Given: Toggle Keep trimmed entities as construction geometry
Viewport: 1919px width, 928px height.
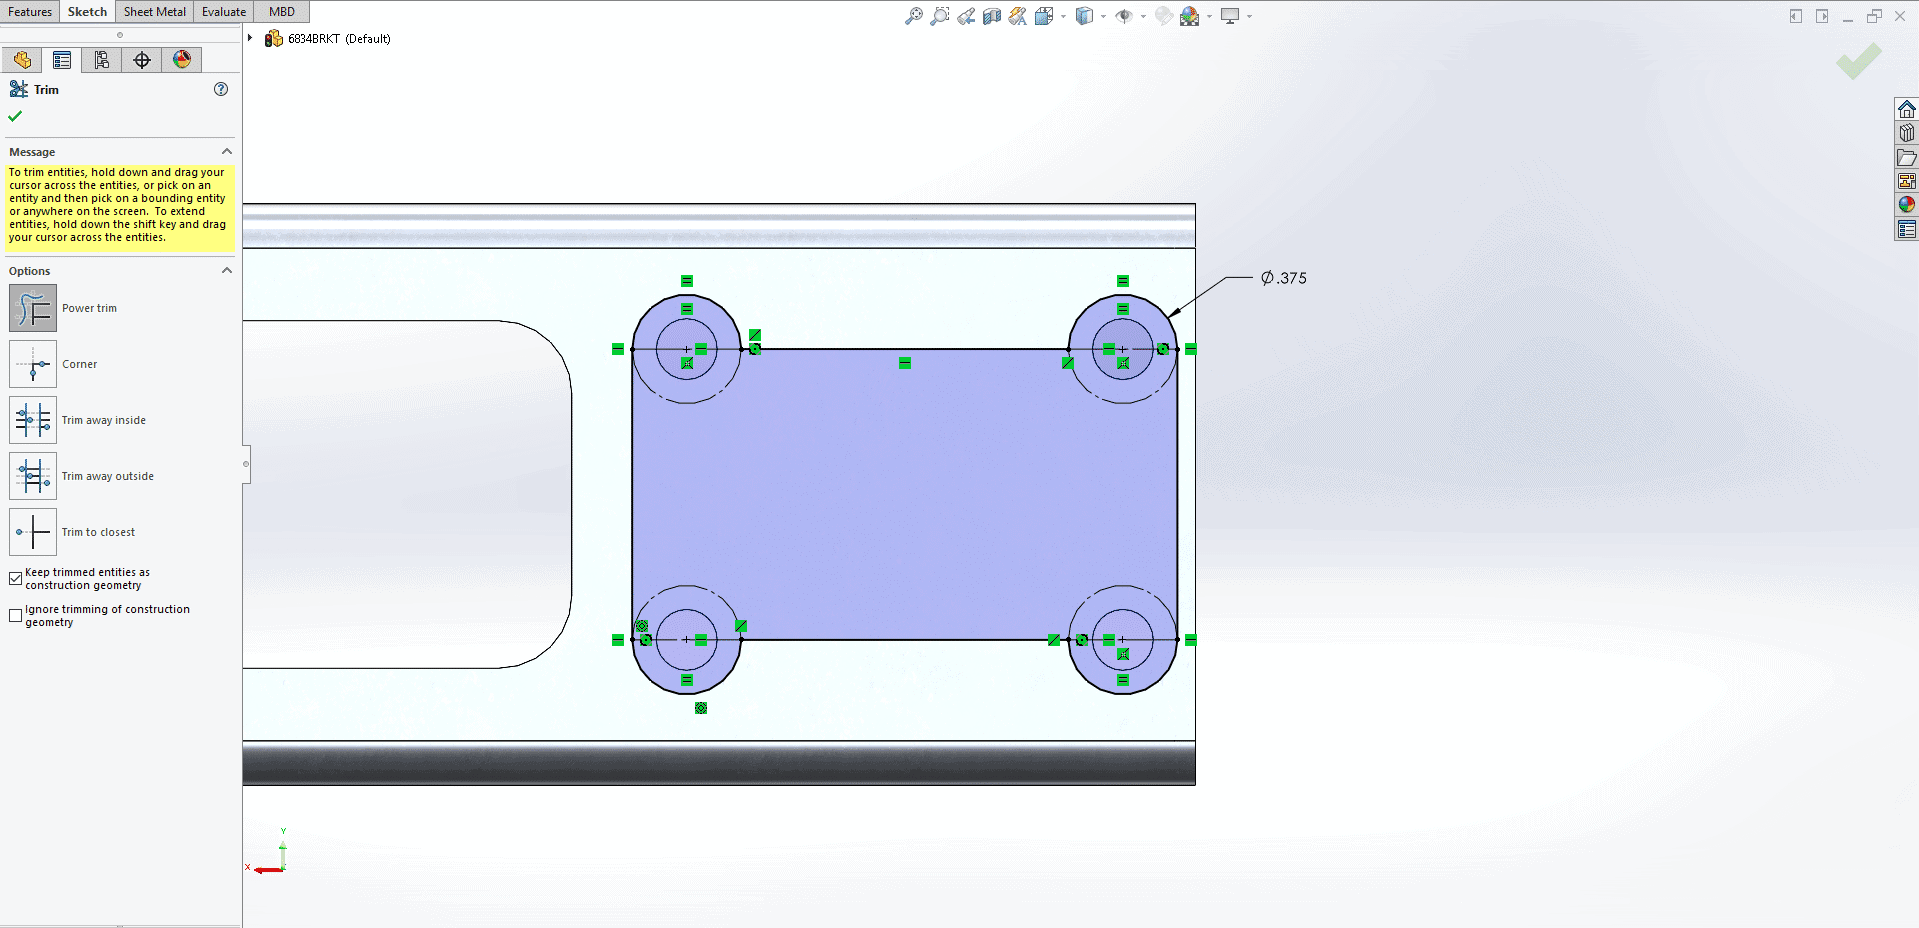Looking at the screenshot, I should click(15, 578).
